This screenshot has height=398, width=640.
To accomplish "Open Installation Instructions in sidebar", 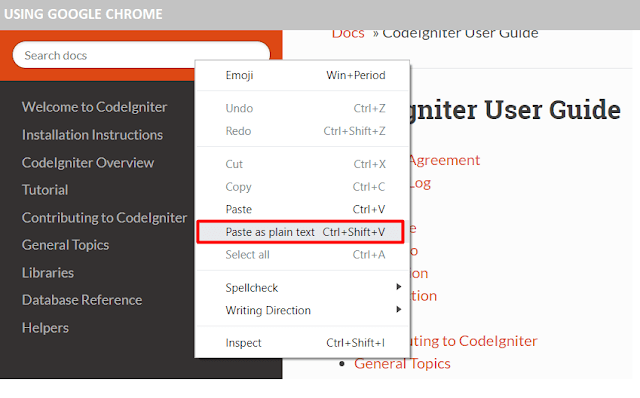I will 92,135.
